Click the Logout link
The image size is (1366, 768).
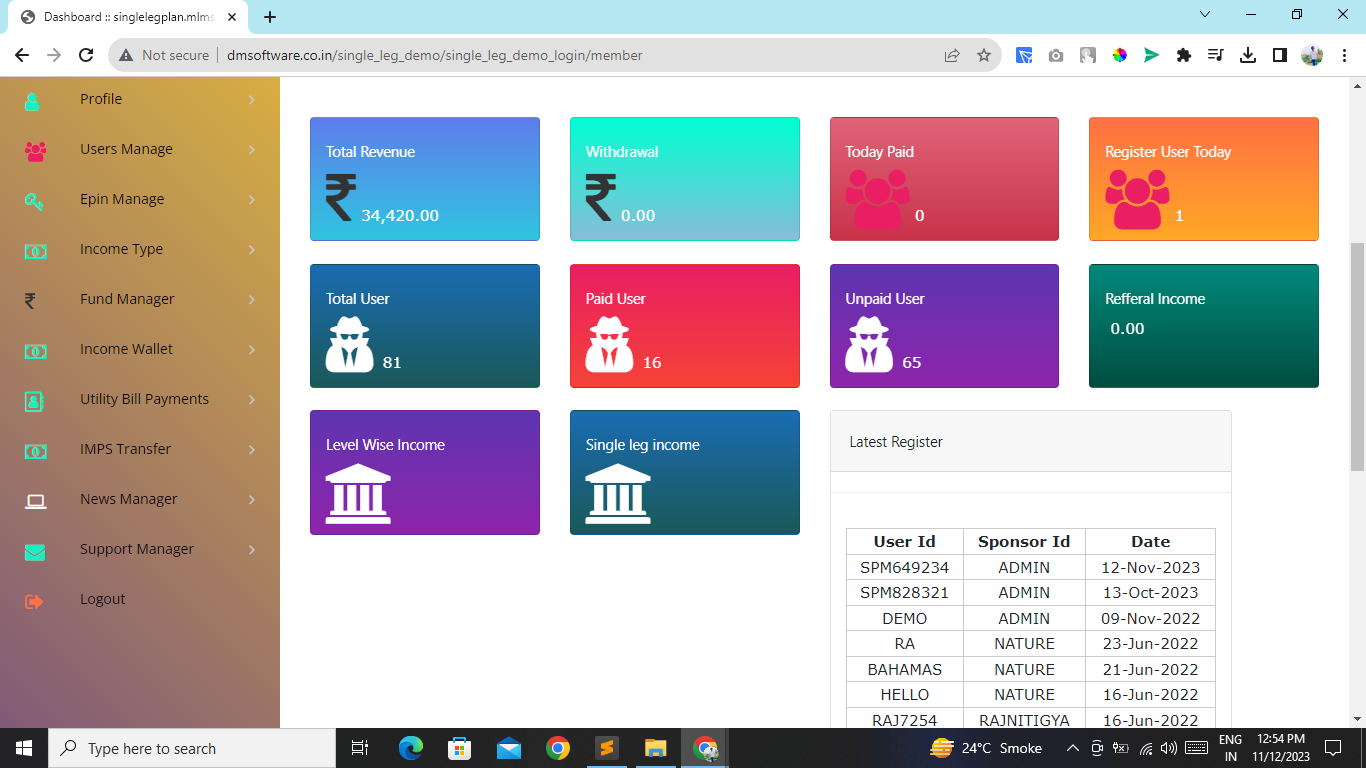point(102,599)
